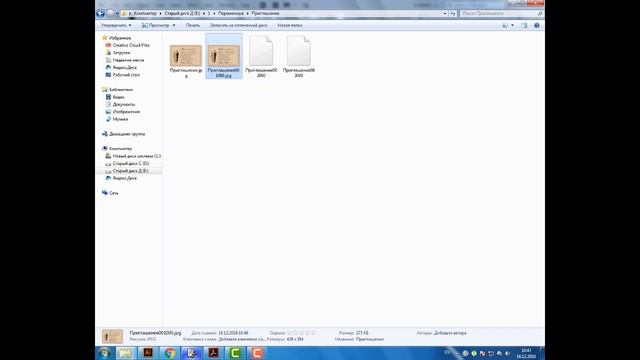Select folder 1 in the address breadcrumb

point(209,13)
